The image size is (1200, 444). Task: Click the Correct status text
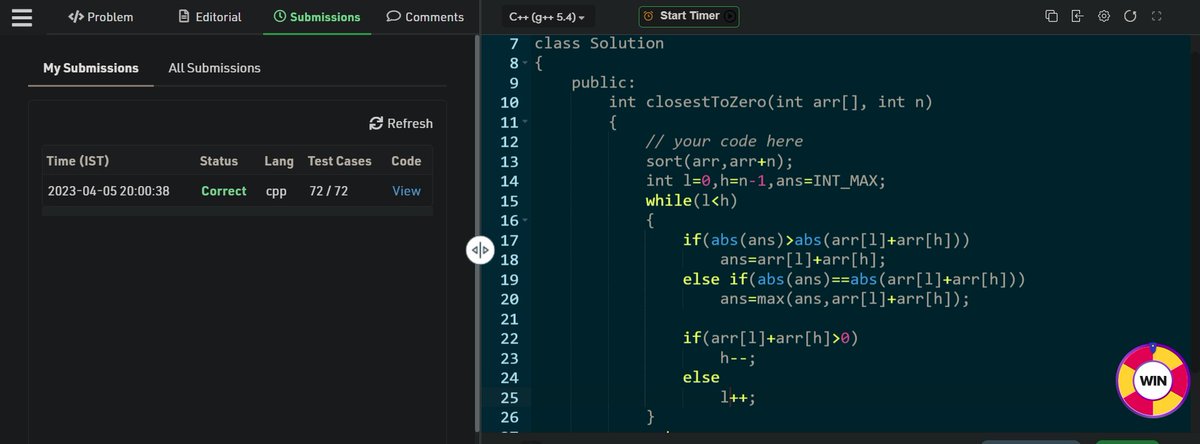pyautogui.click(x=224, y=191)
